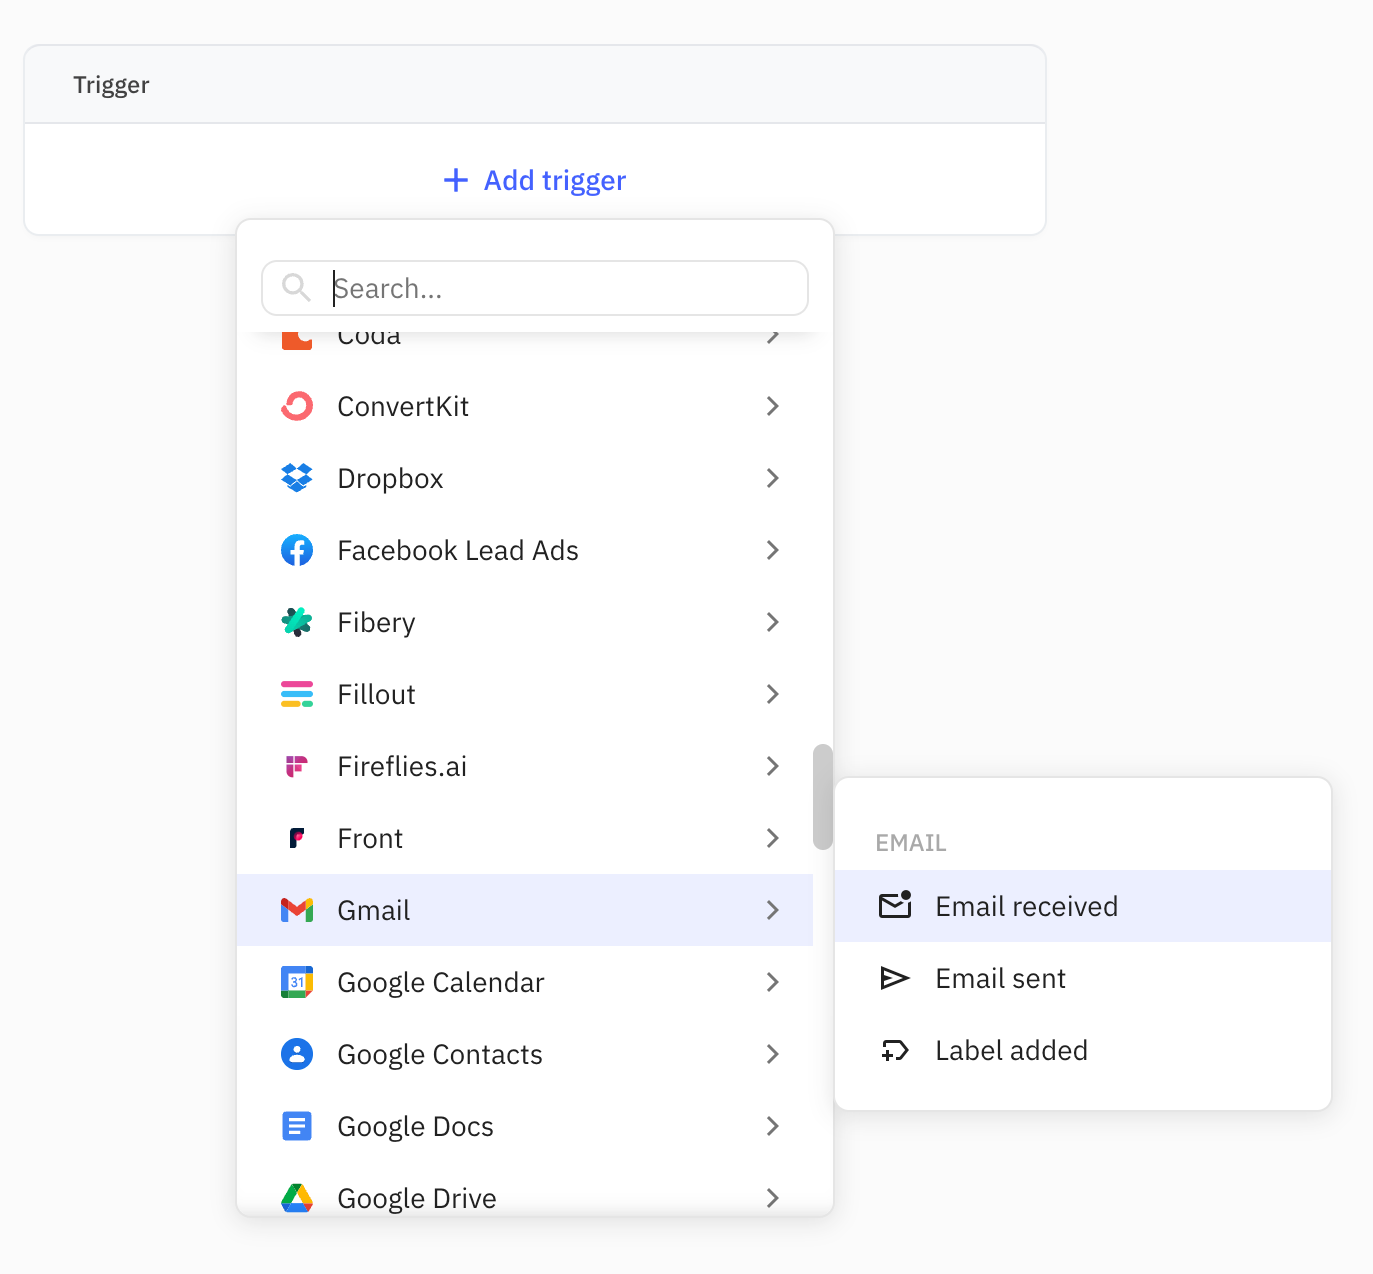Expand the Google Calendar submenu chevron
The image size is (1373, 1274).
(x=772, y=982)
